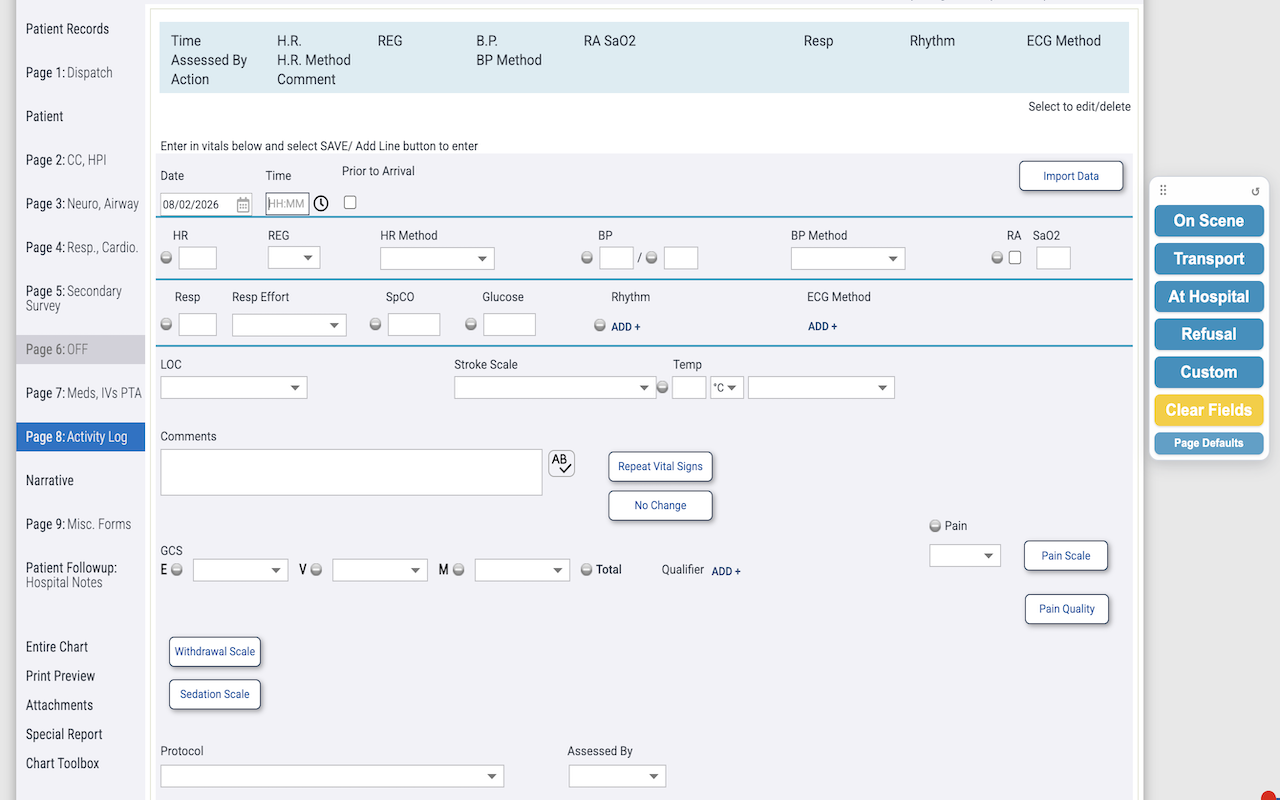Toggle the GCS Total round indicator
Viewport: 1280px width, 800px height.
tap(587, 570)
